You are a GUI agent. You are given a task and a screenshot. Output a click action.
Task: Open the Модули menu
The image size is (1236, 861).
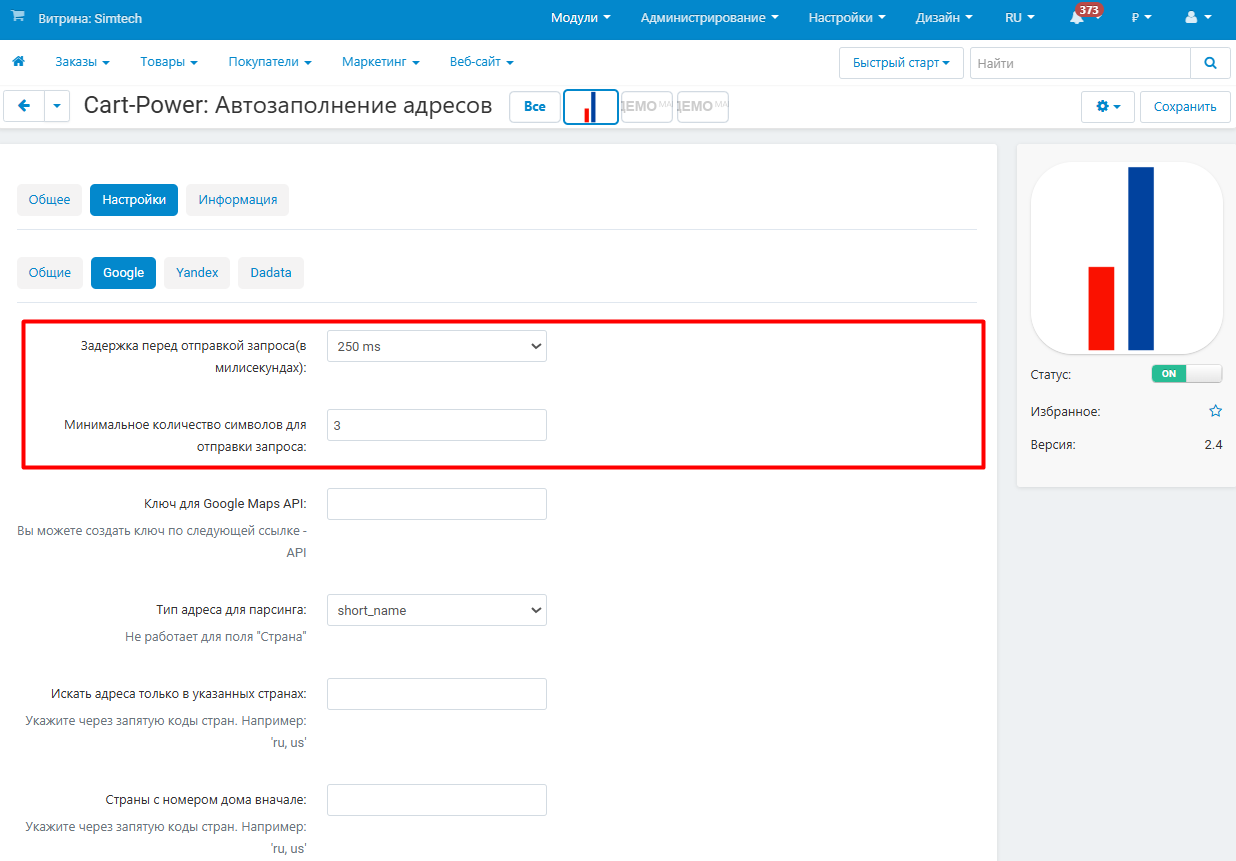[x=580, y=18]
